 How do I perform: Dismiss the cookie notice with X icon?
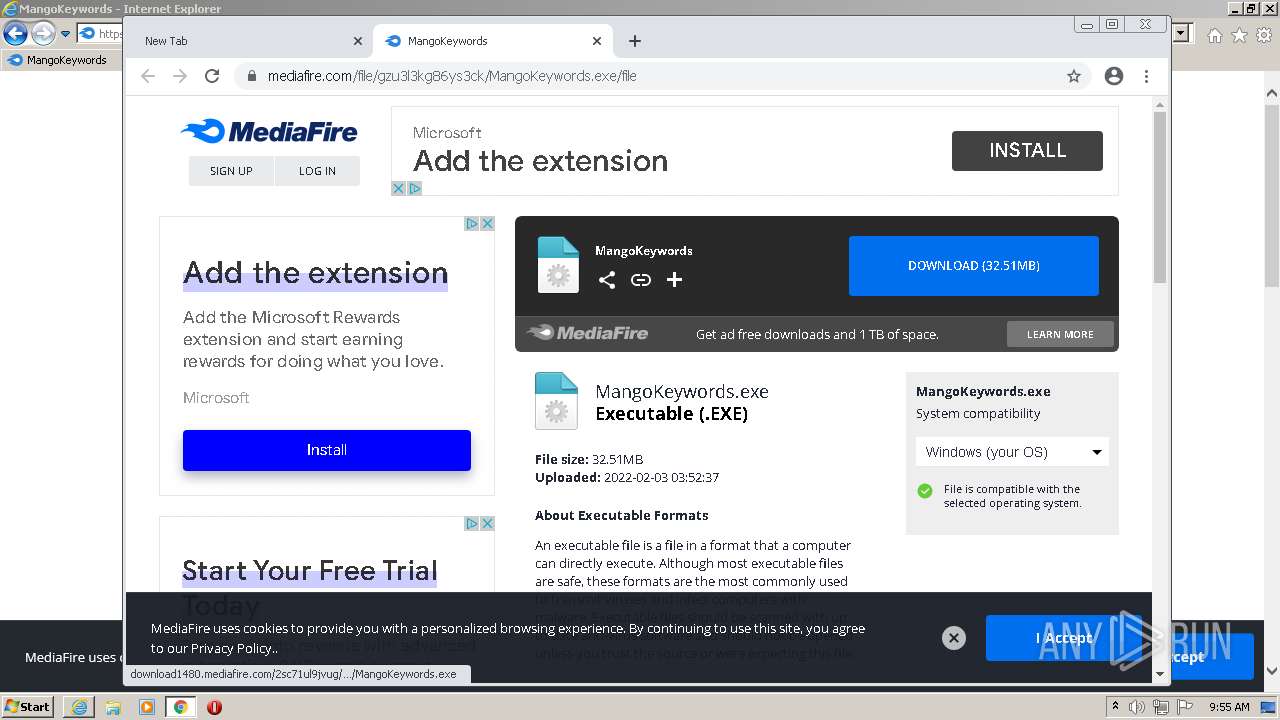pos(954,638)
